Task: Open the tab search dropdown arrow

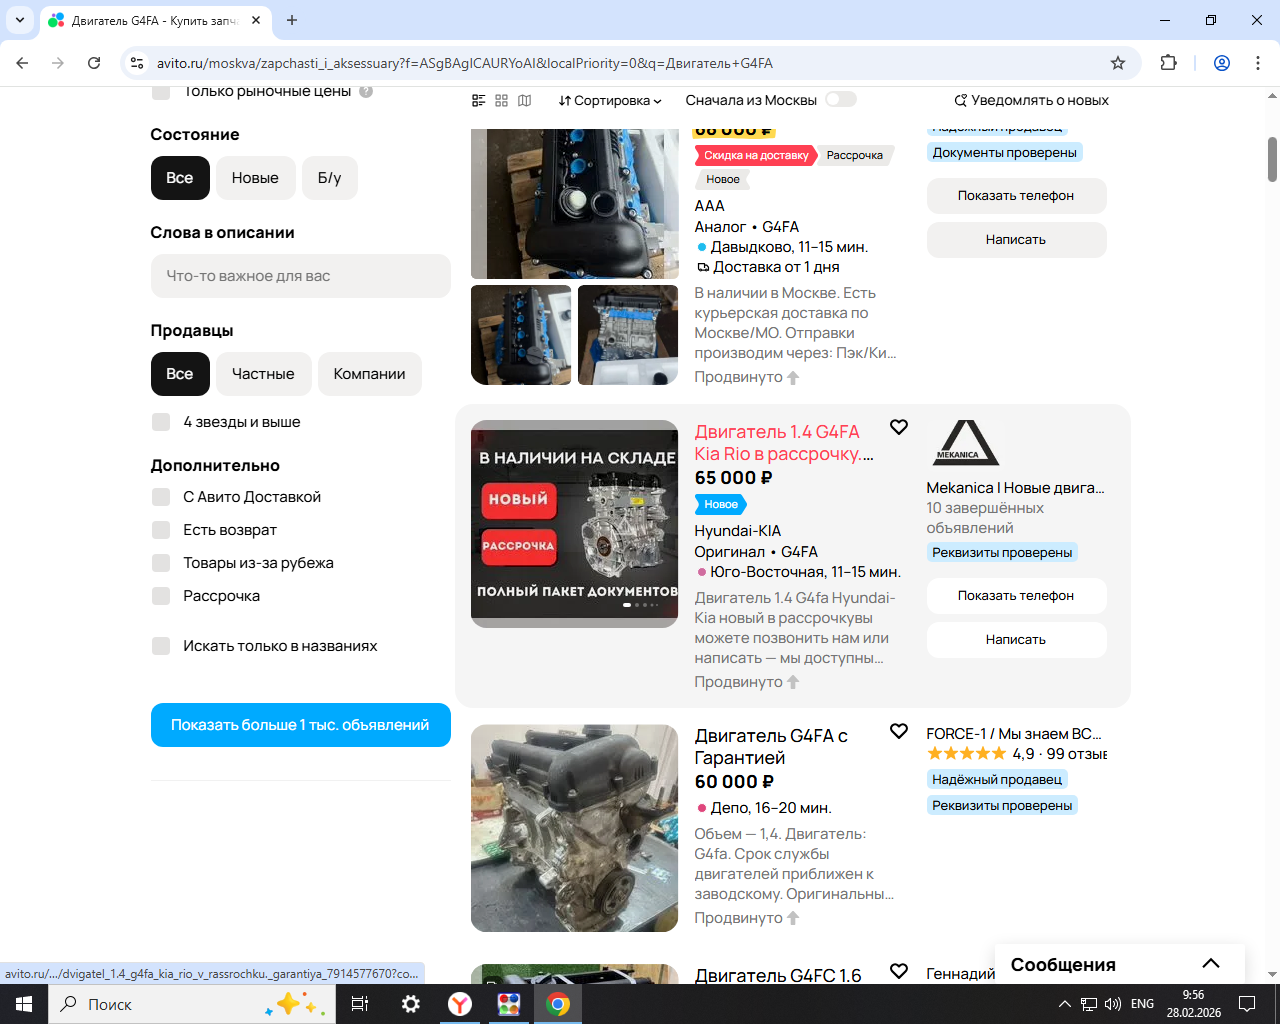Action: (x=20, y=20)
